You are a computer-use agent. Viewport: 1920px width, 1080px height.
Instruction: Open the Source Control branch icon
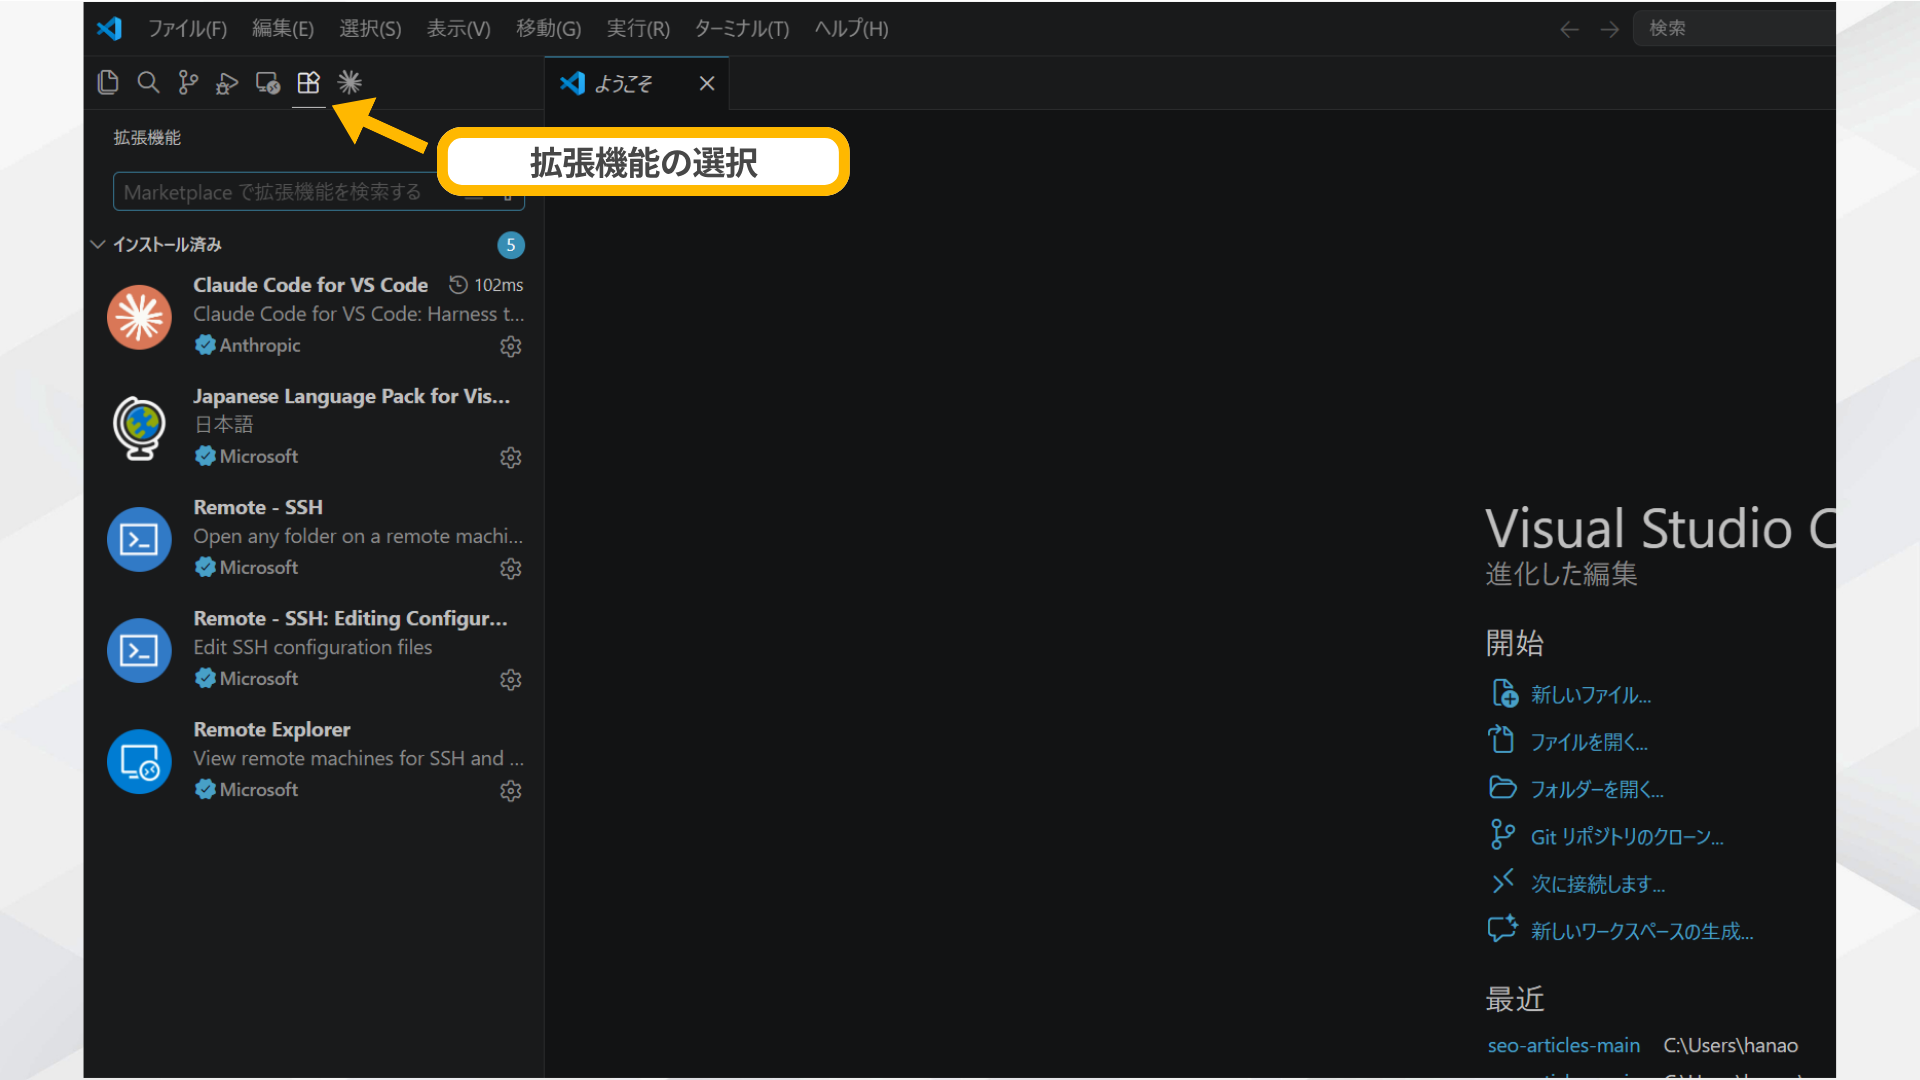coord(188,83)
